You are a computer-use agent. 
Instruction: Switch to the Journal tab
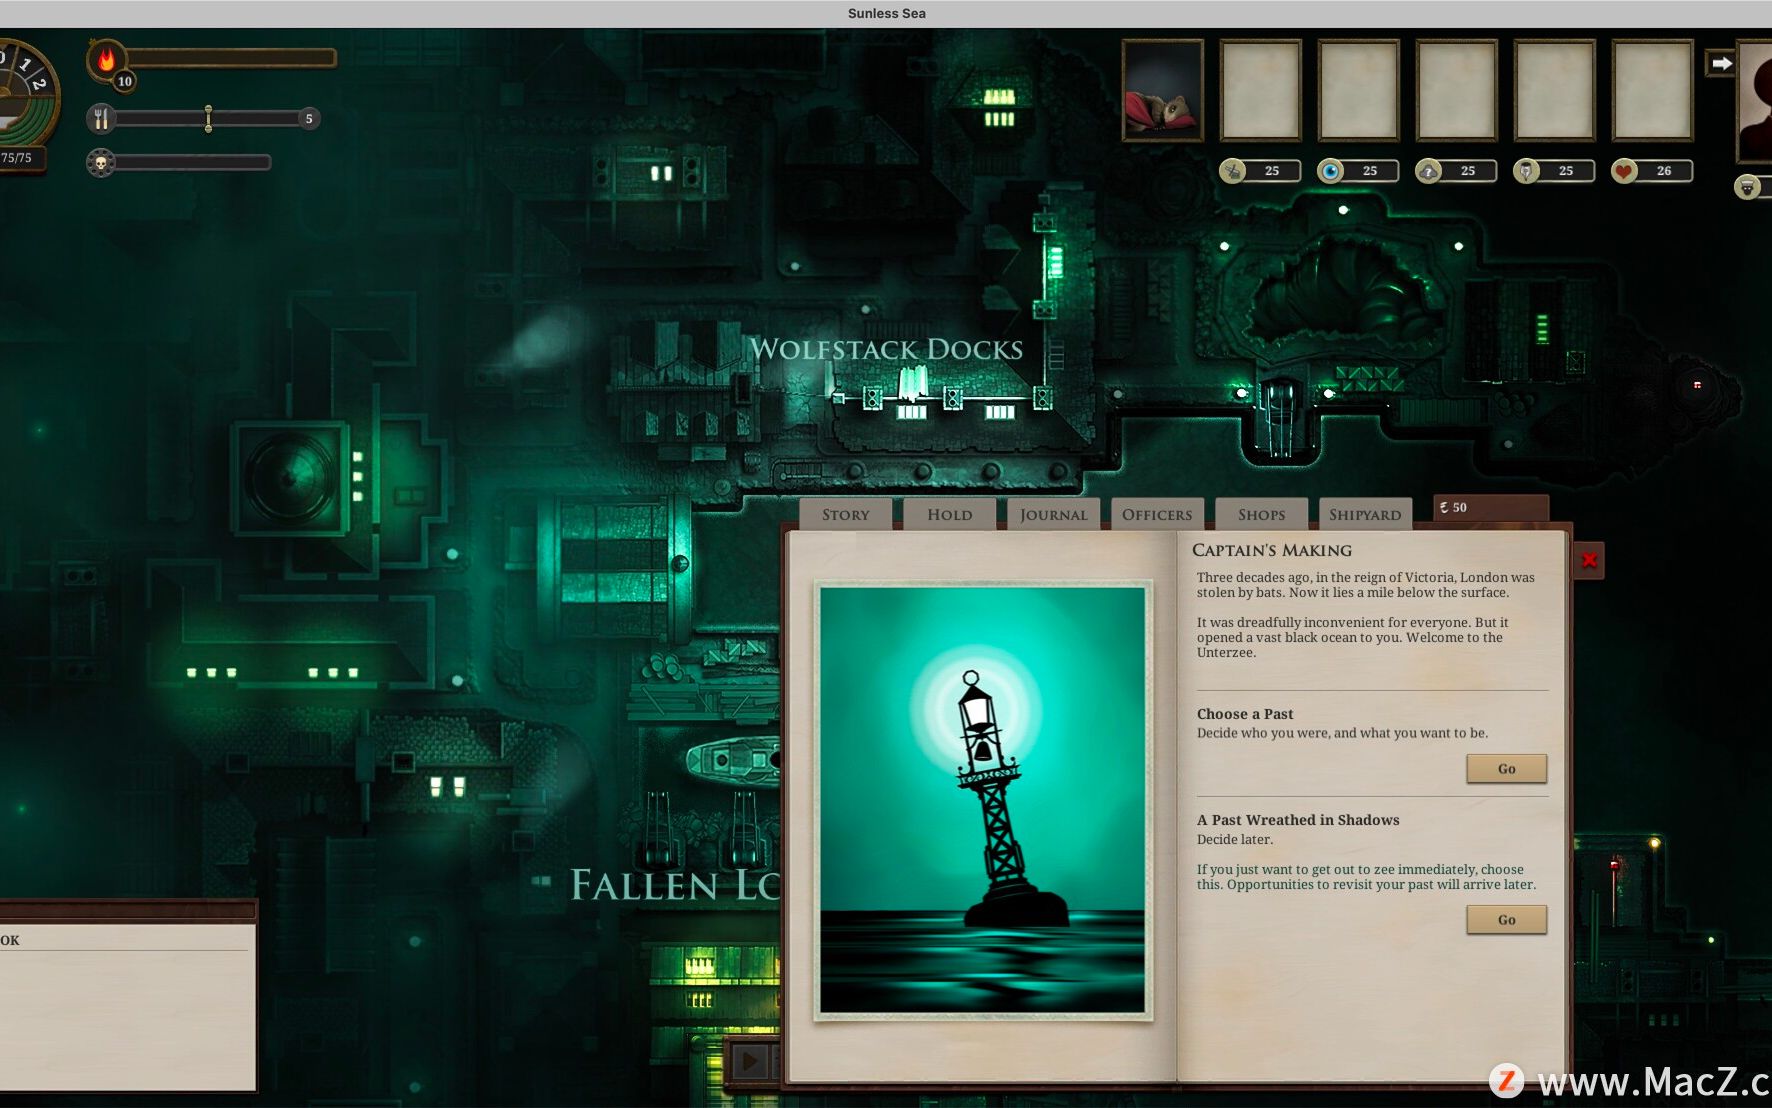(1053, 514)
